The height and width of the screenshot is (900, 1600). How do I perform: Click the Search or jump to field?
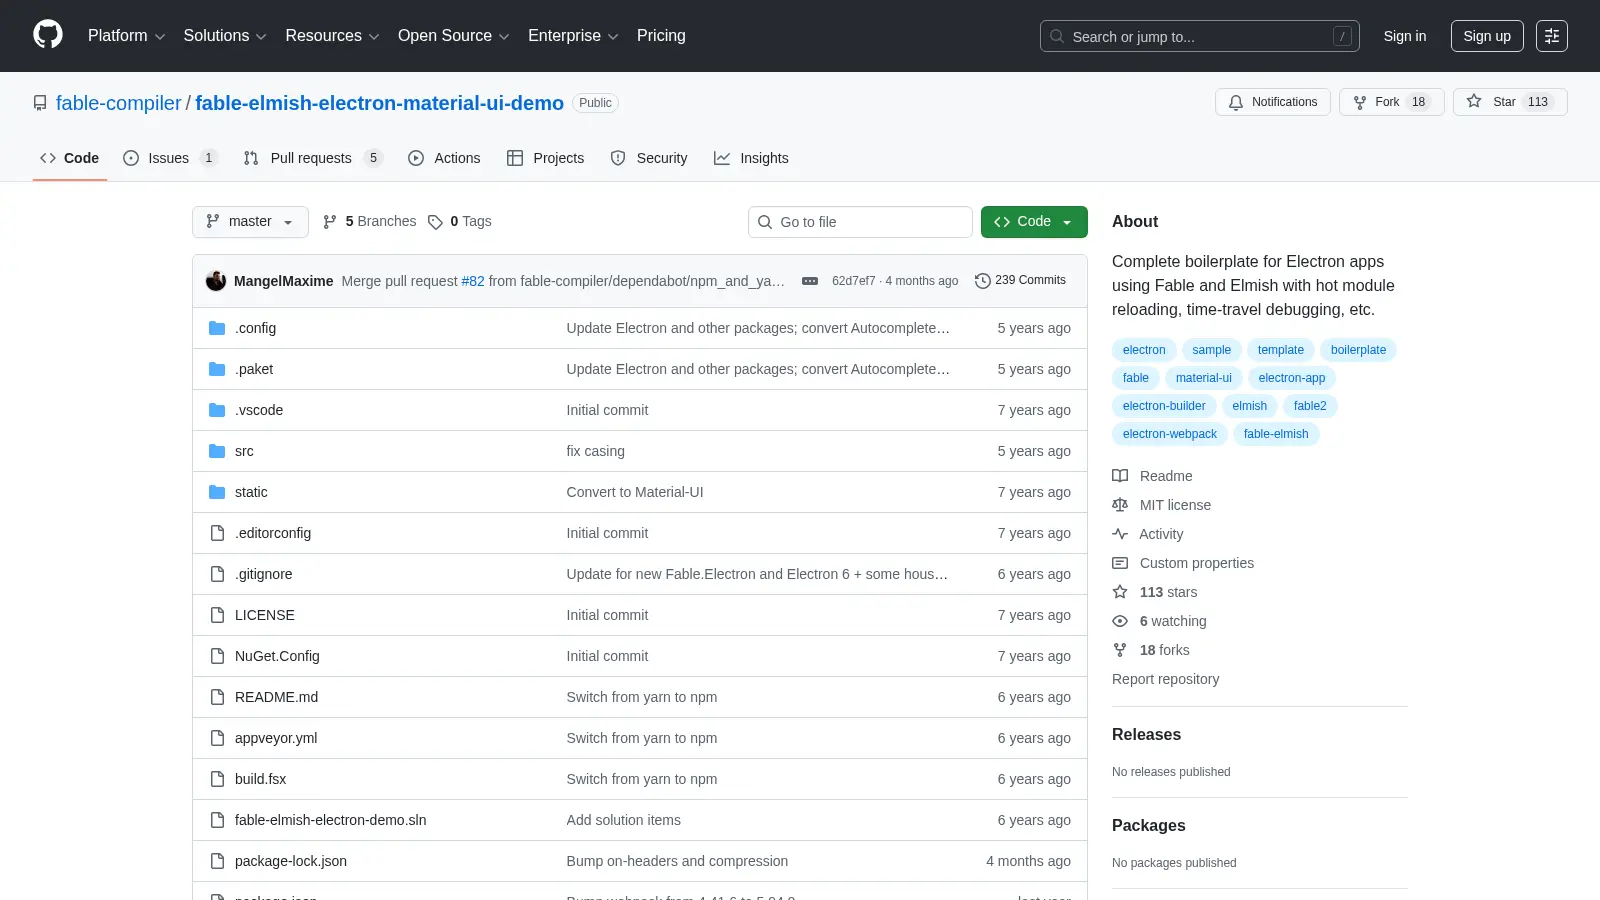click(x=1200, y=36)
